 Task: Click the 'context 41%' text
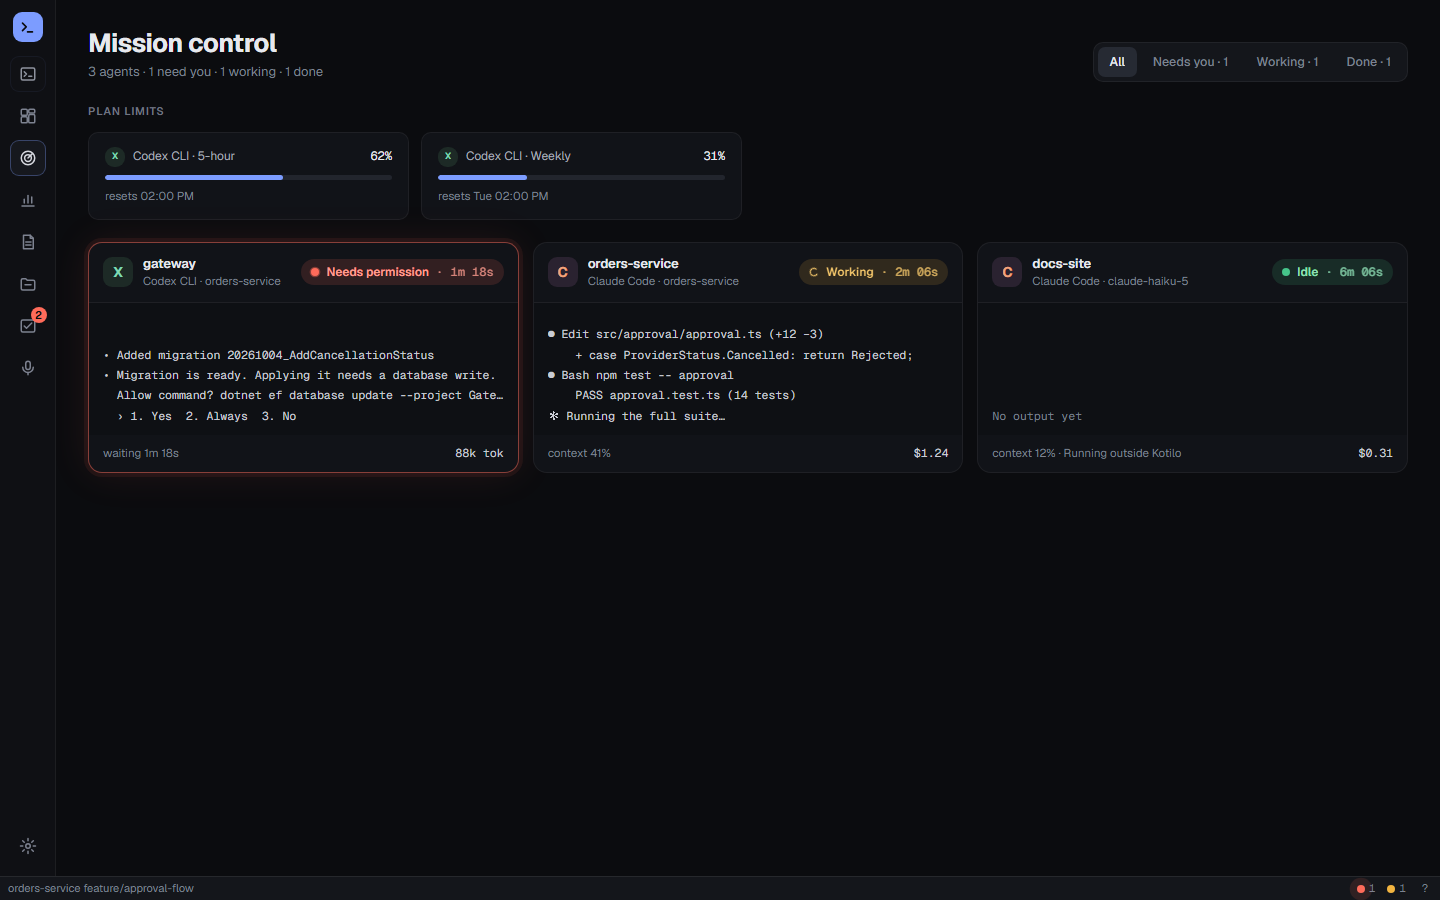(579, 453)
